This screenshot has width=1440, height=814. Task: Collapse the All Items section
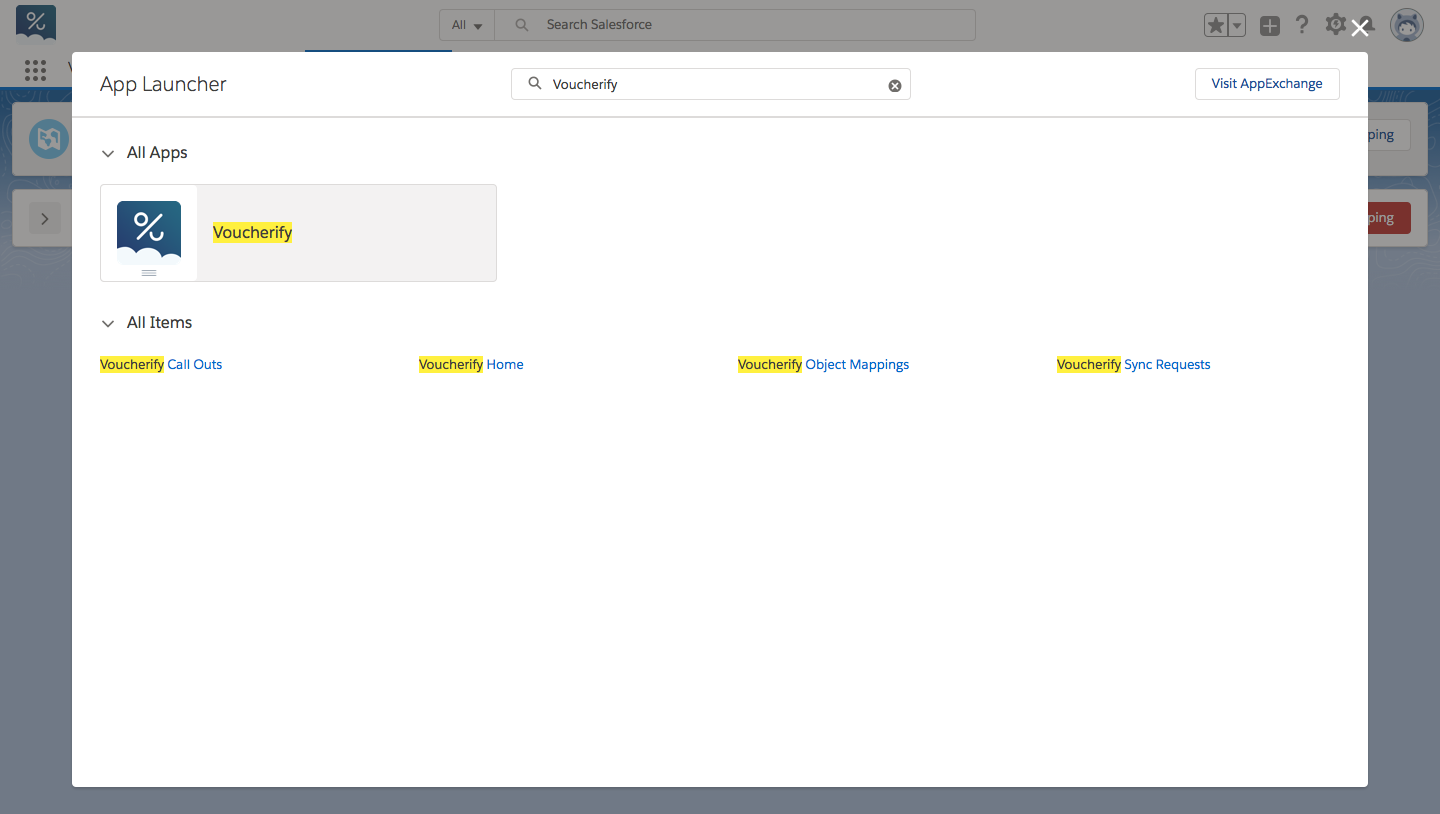[x=108, y=323]
